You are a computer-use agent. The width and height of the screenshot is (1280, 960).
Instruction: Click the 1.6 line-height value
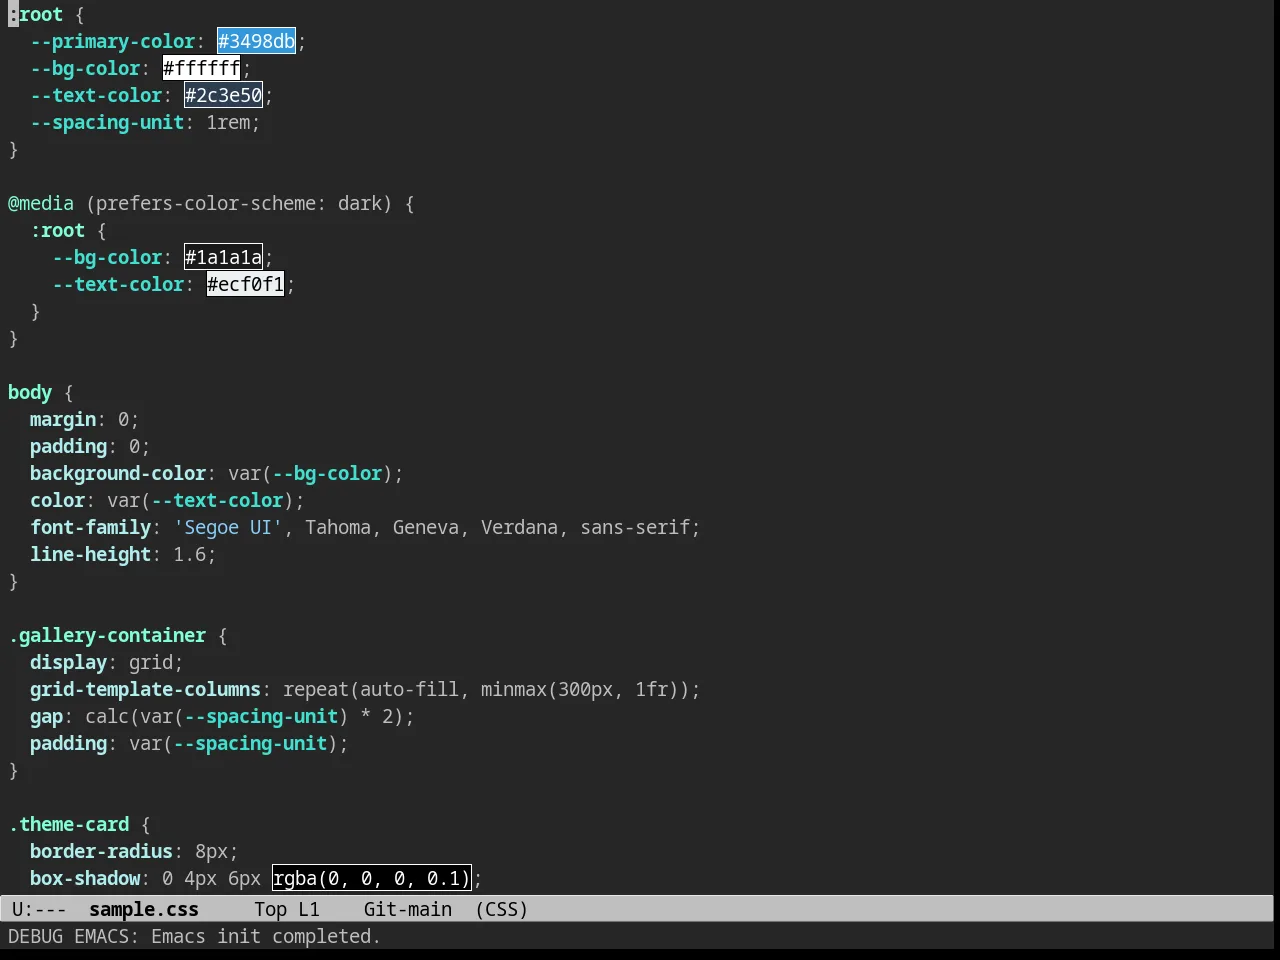190,554
